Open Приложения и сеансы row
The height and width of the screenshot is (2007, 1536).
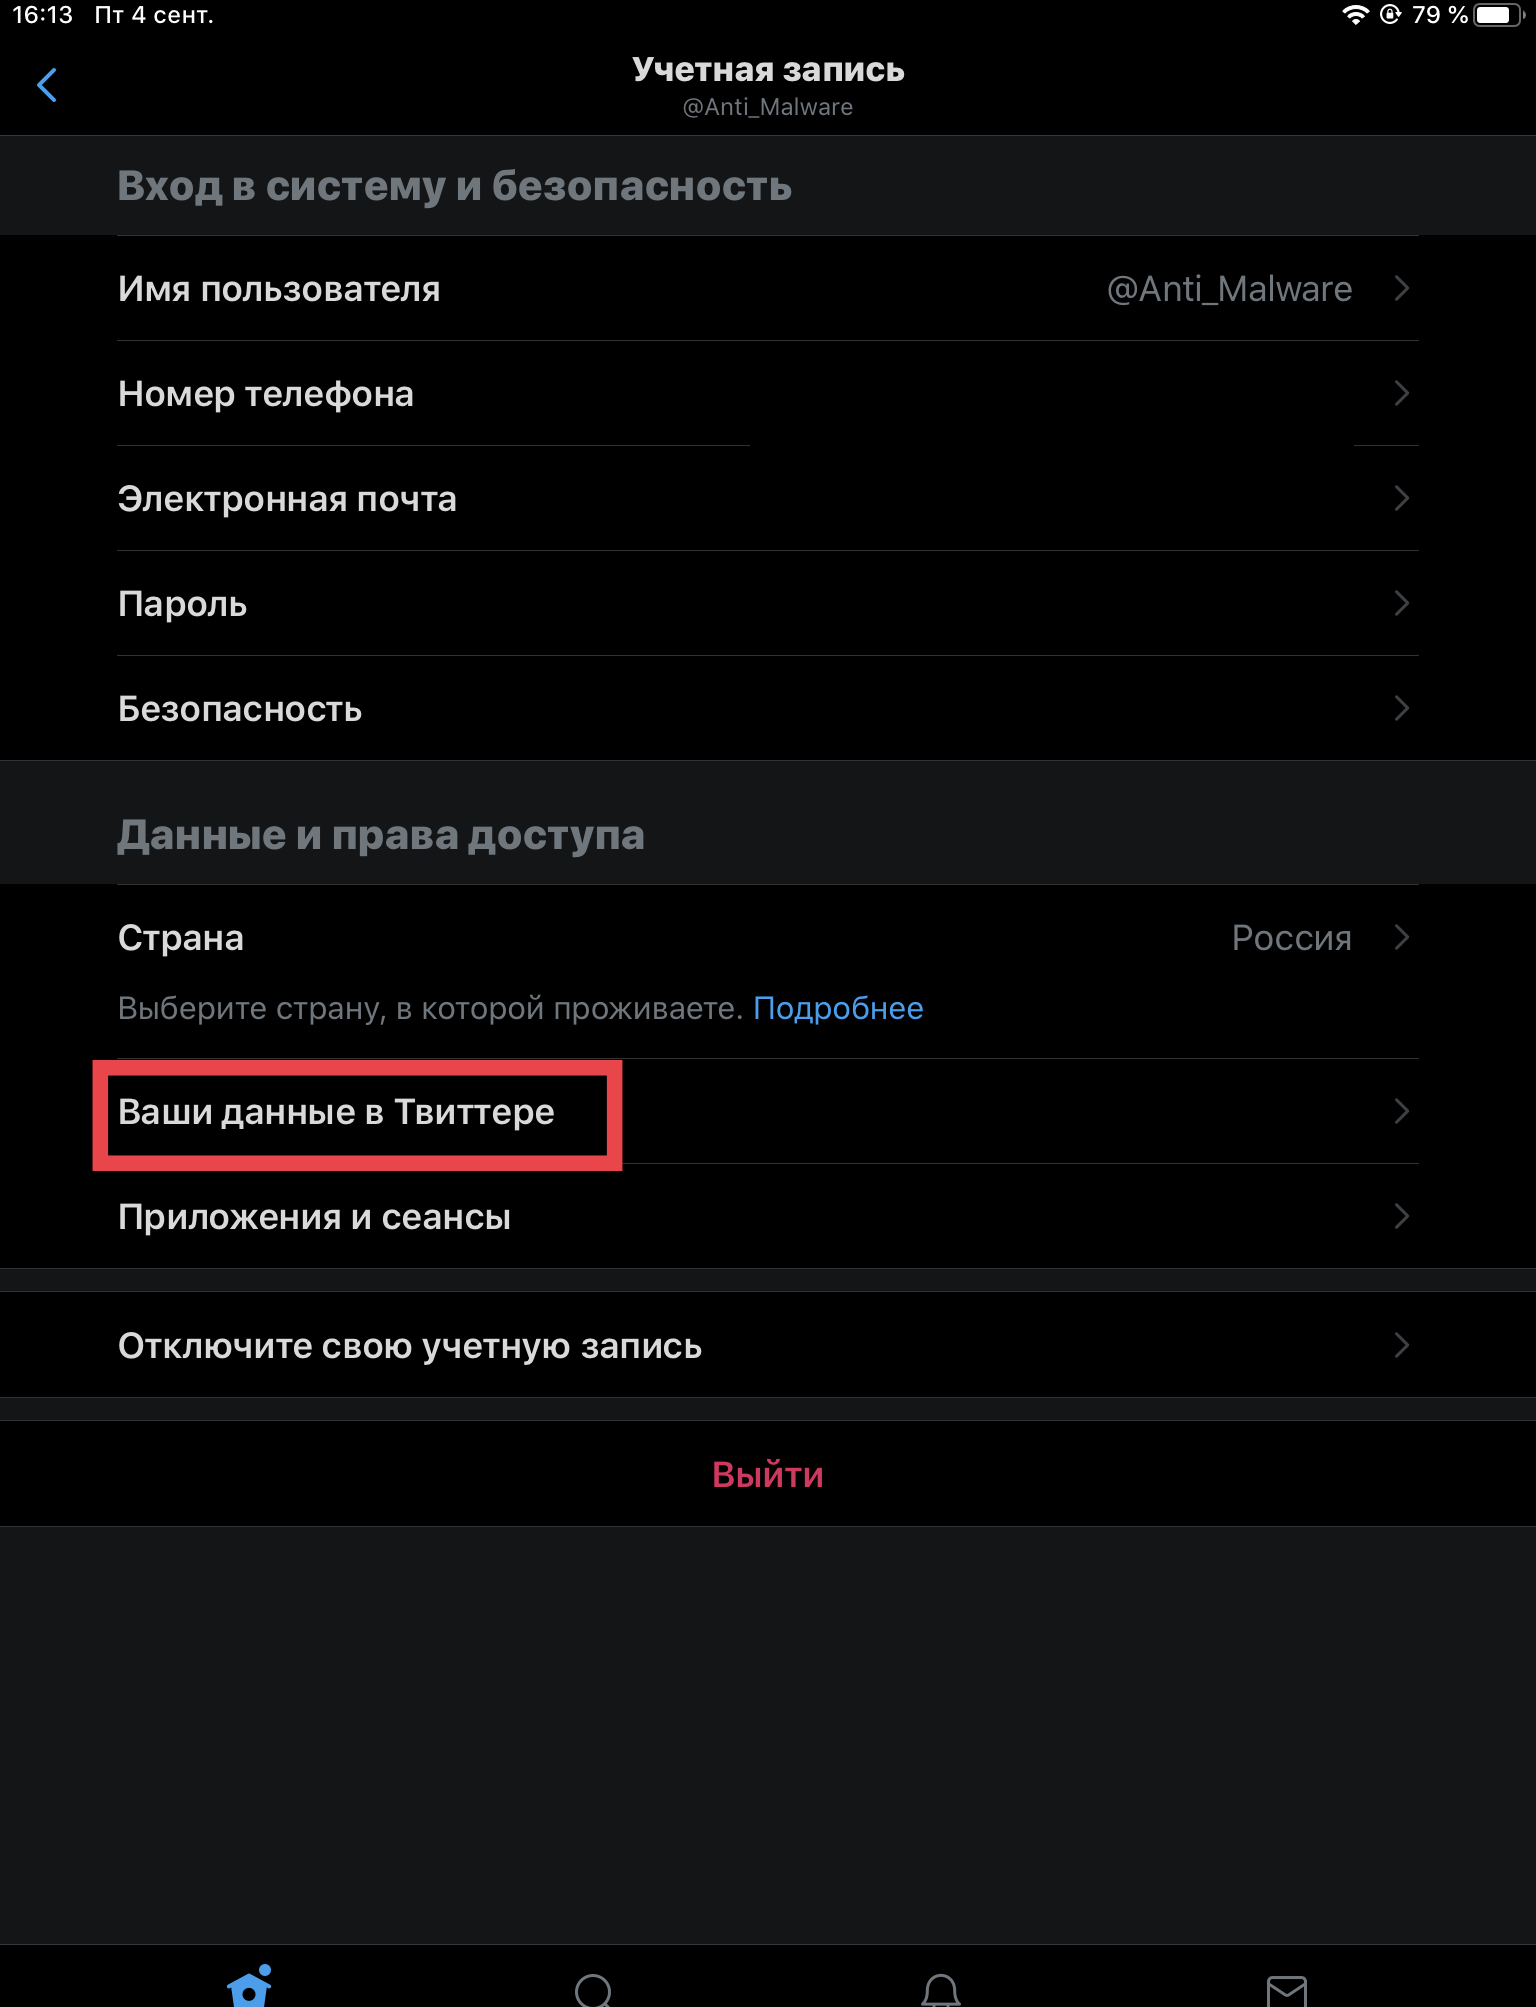click(314, 1217)
